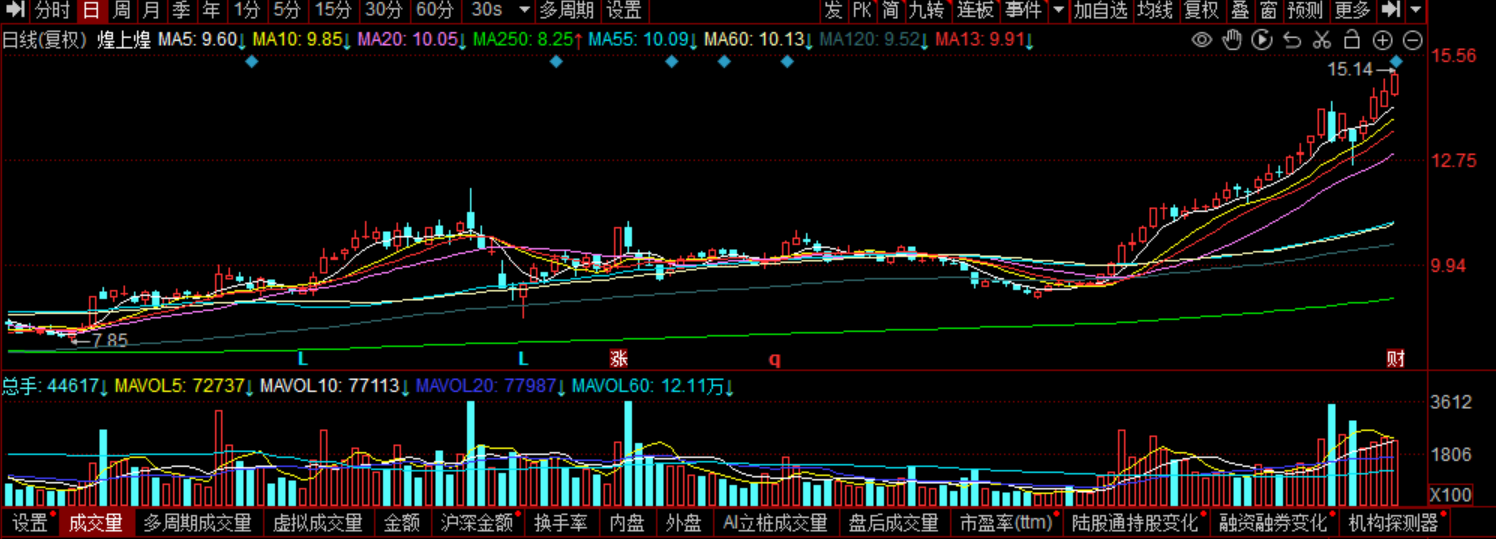
Task: Select the scissors cut tool
Action: point(1322,40)
